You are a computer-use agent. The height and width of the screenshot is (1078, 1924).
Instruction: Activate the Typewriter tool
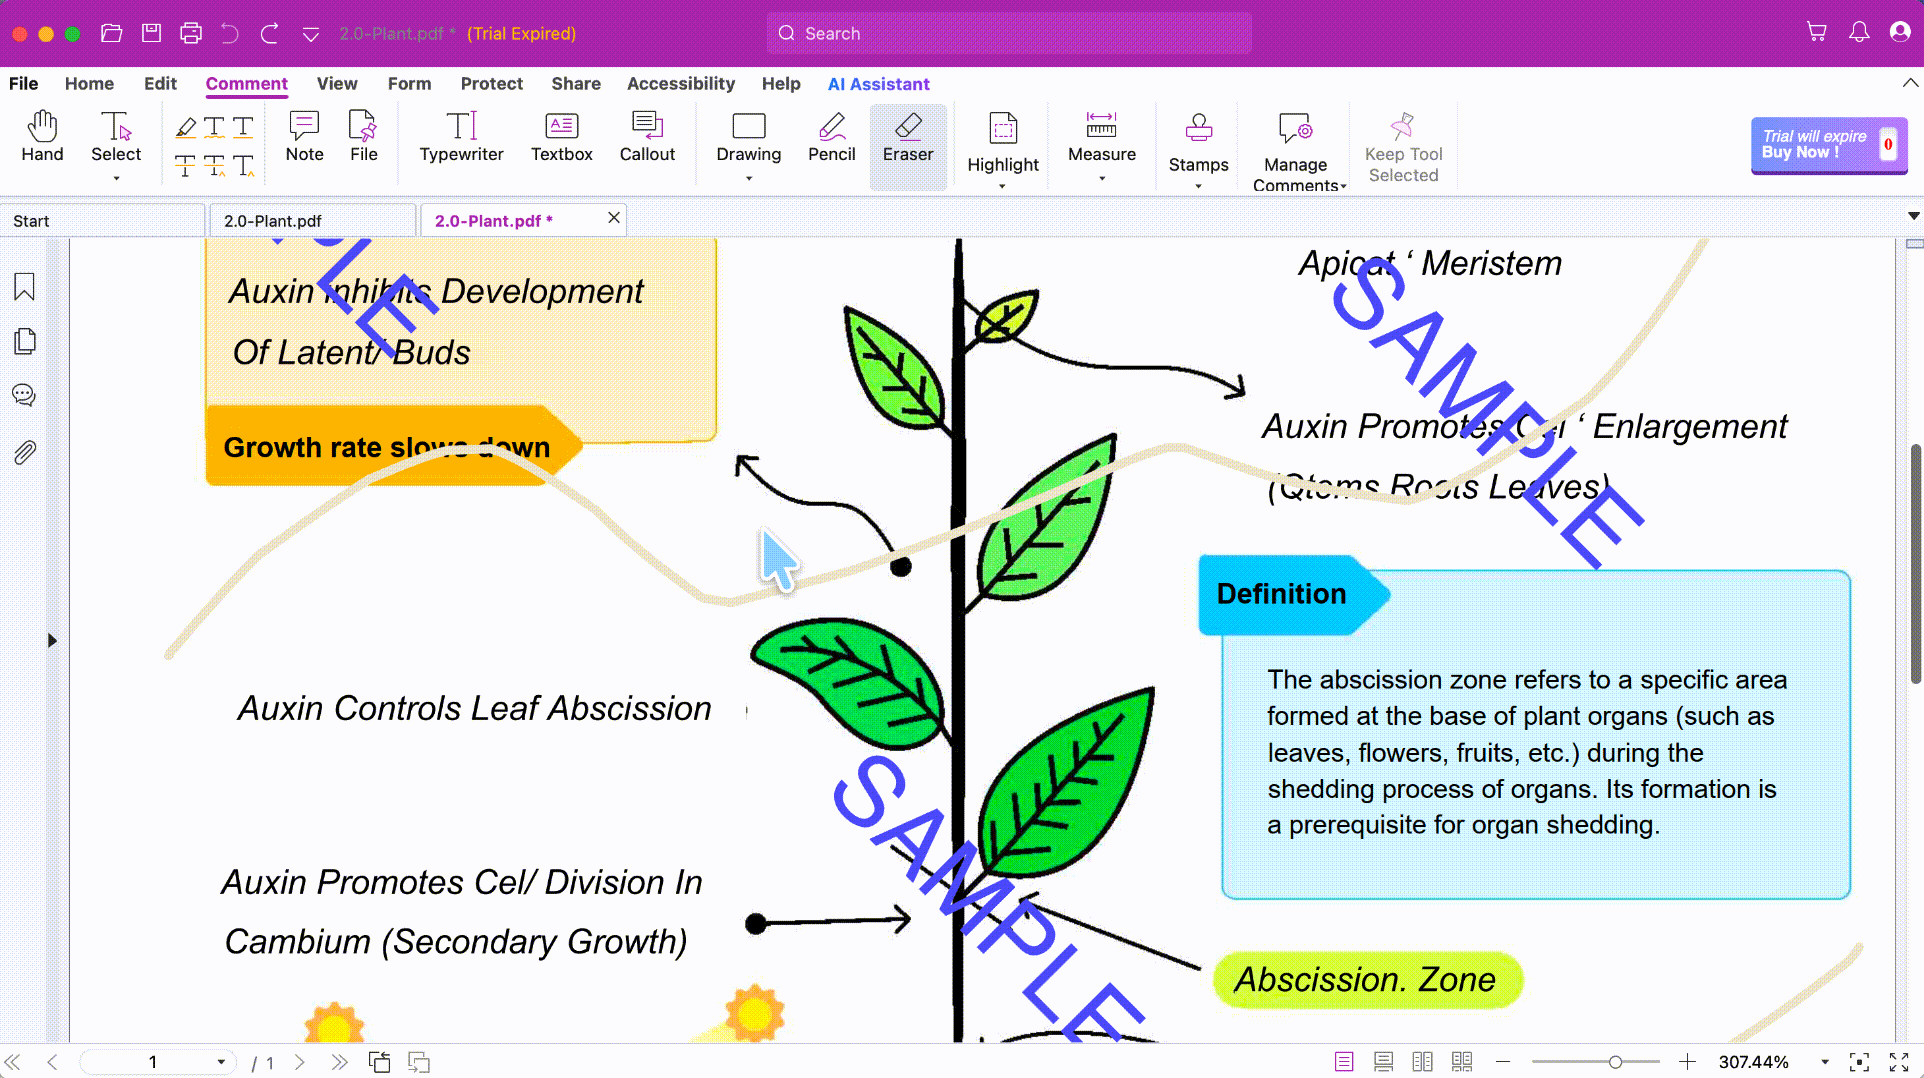coord(461,137)
